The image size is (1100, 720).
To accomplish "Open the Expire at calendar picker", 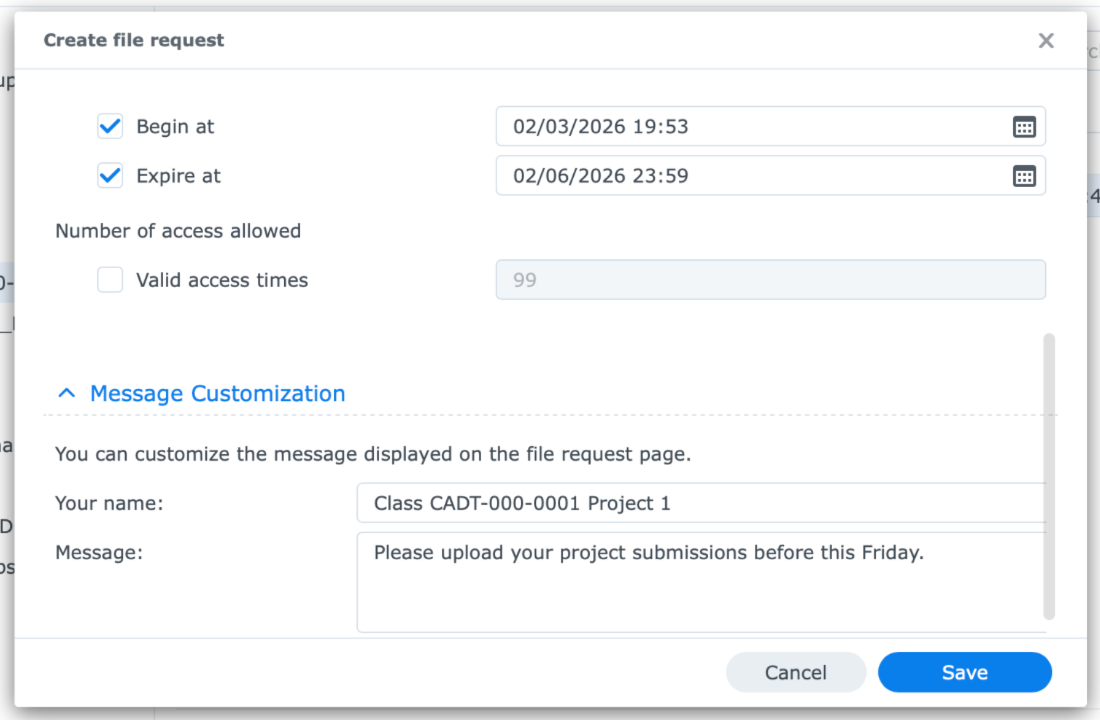I will pos(1024,176).
